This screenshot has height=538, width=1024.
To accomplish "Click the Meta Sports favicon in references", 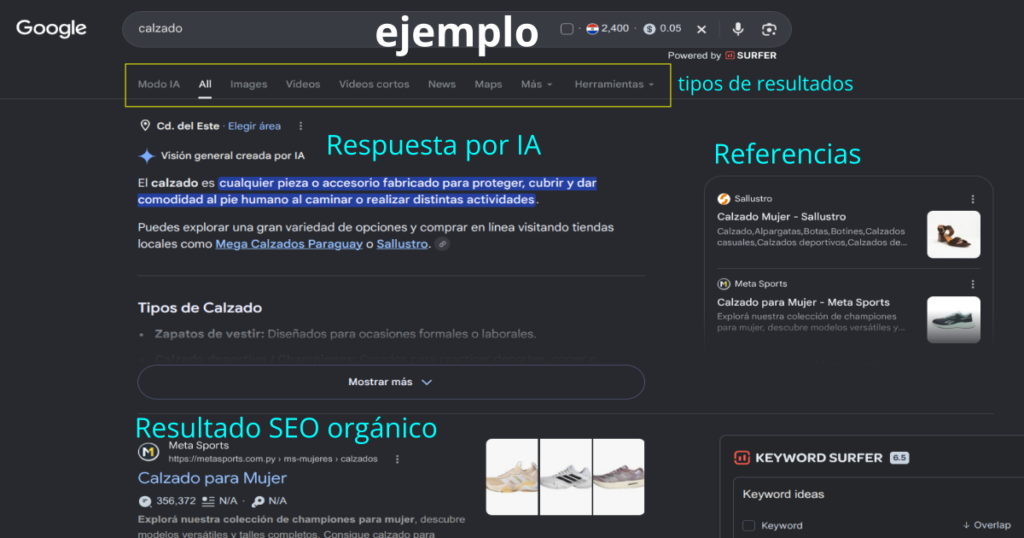I will point(724,284).
